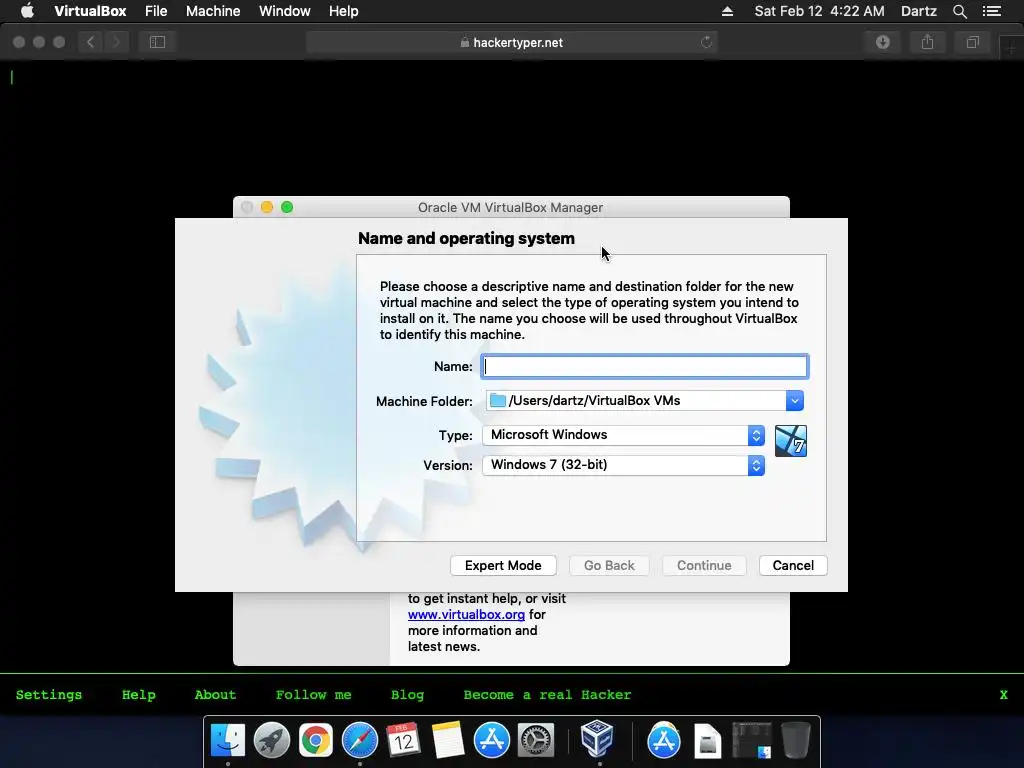The image size is (1024, 768).
Task: Open the Apple menu
Action: tap(27, 11)
